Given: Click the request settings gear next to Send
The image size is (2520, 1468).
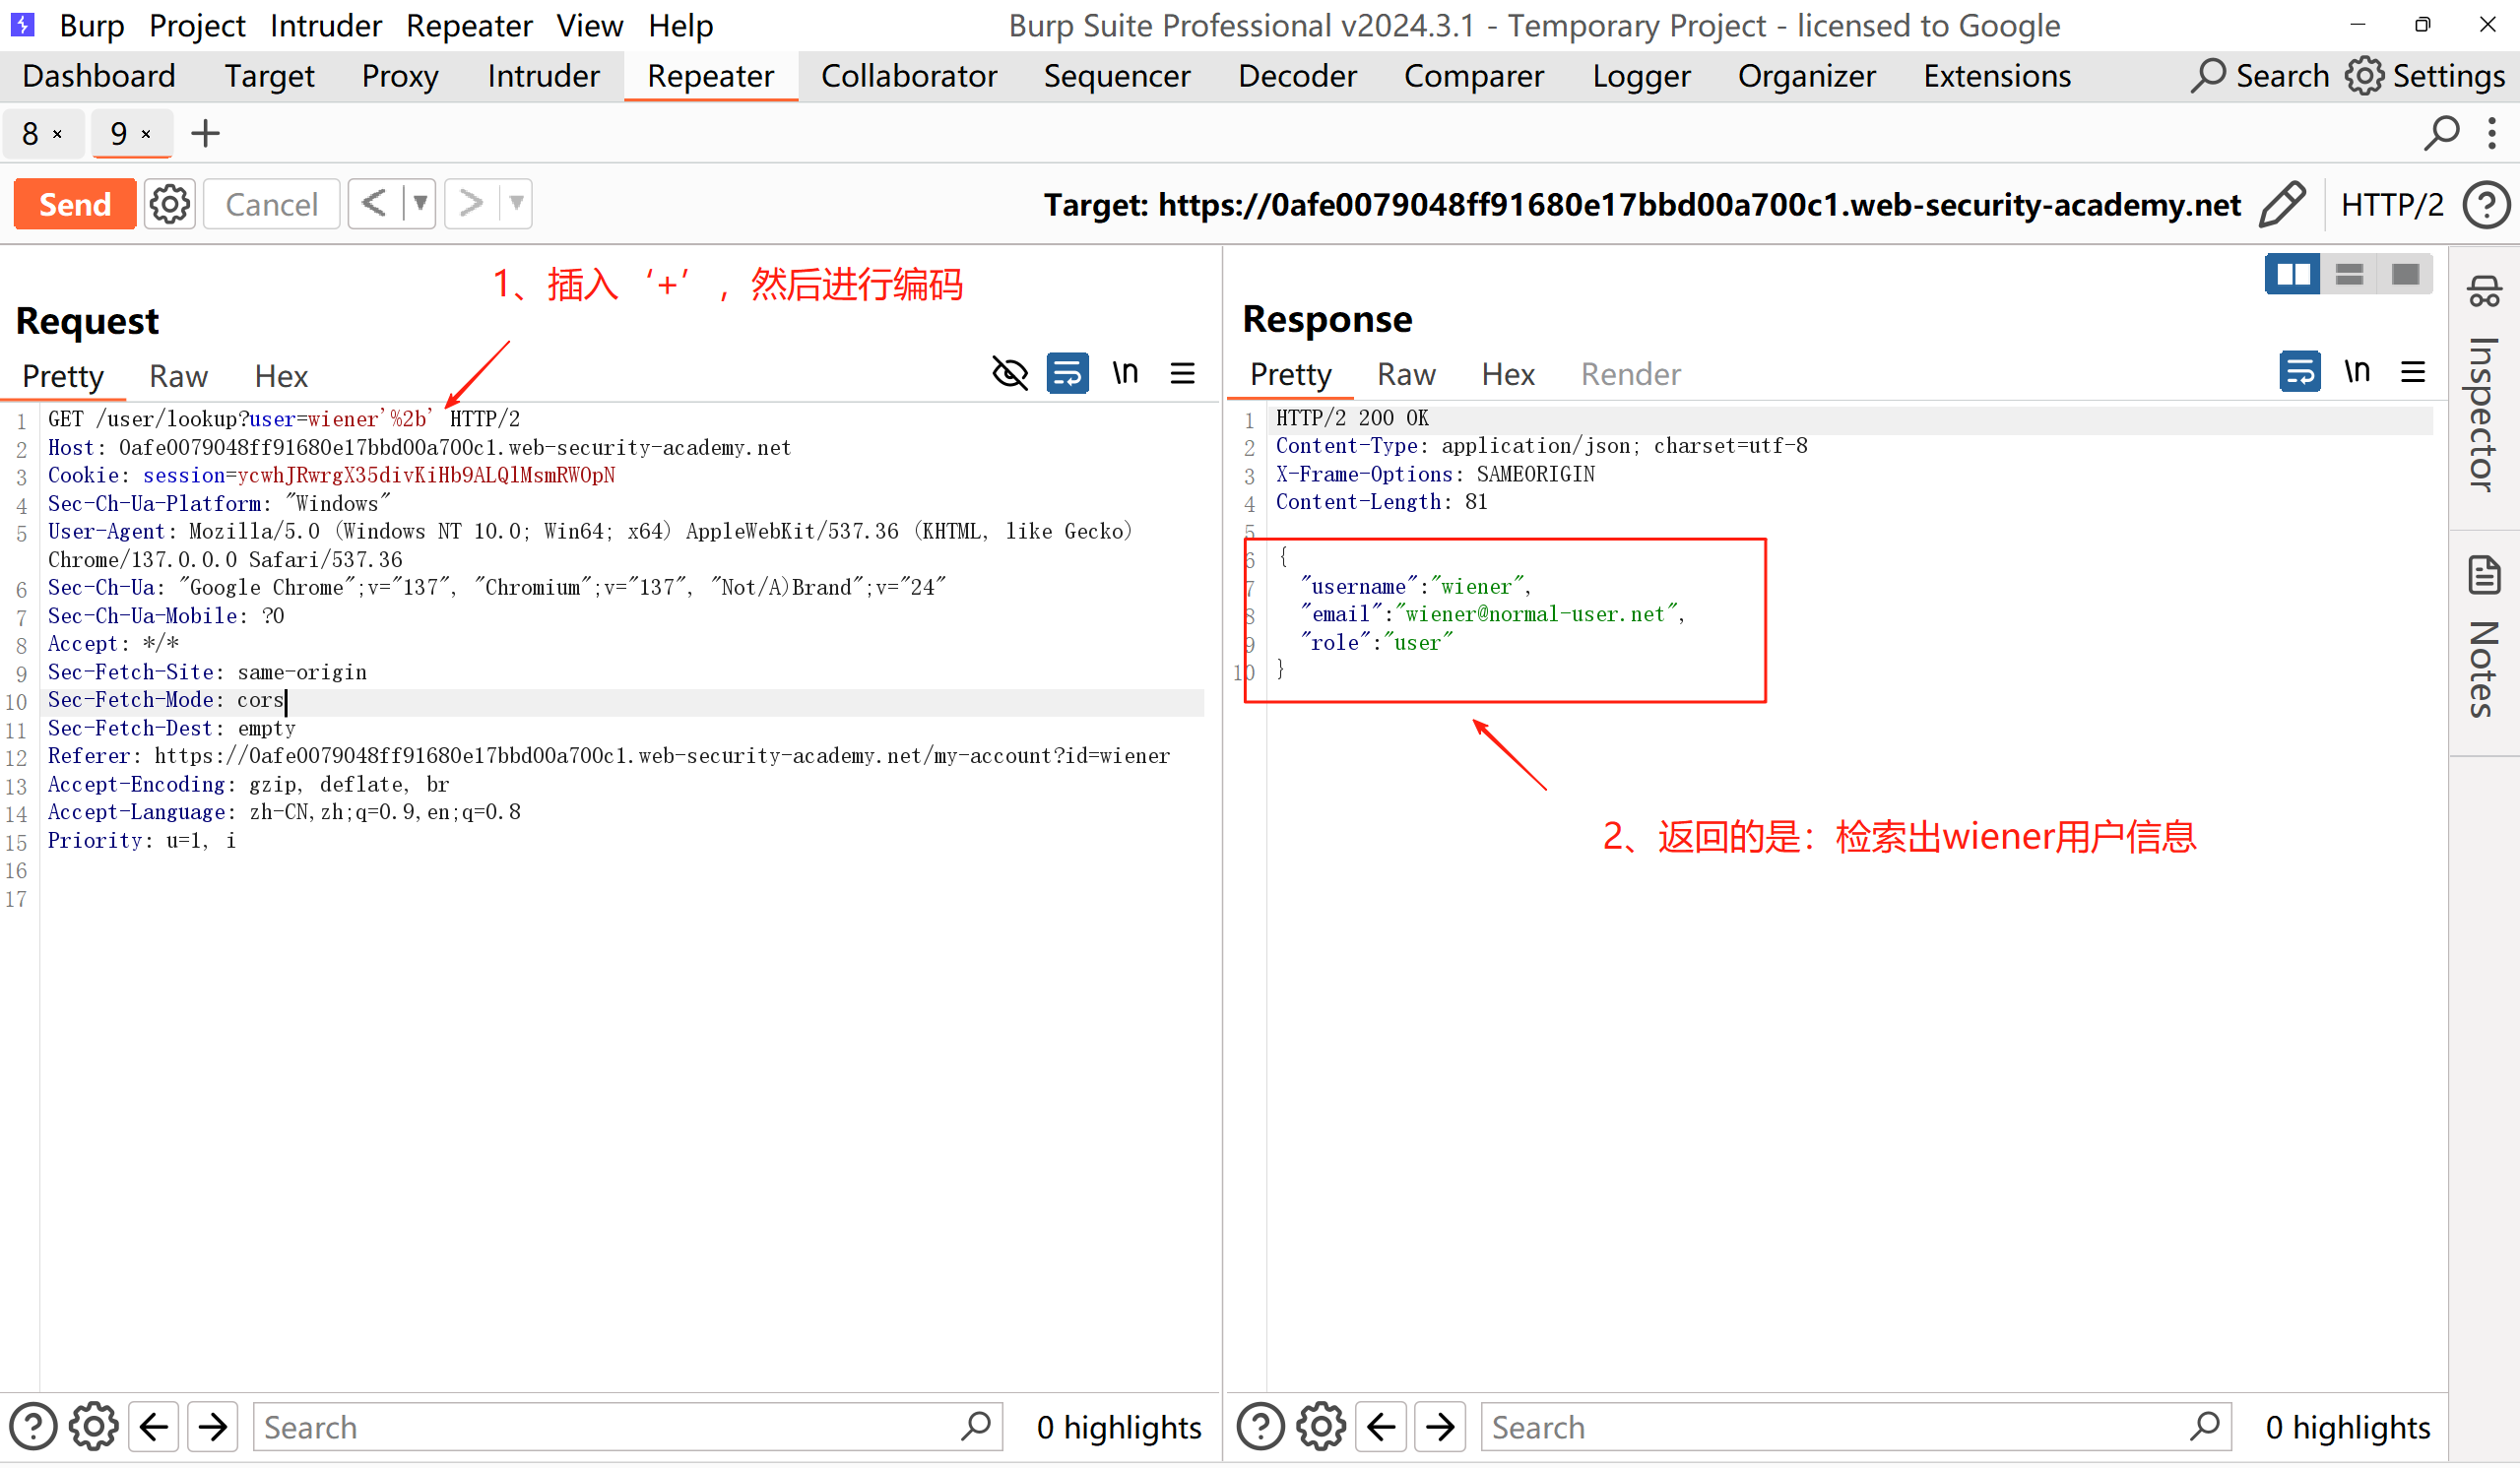Looking at the screenshot, I should (x=169, y=204).
